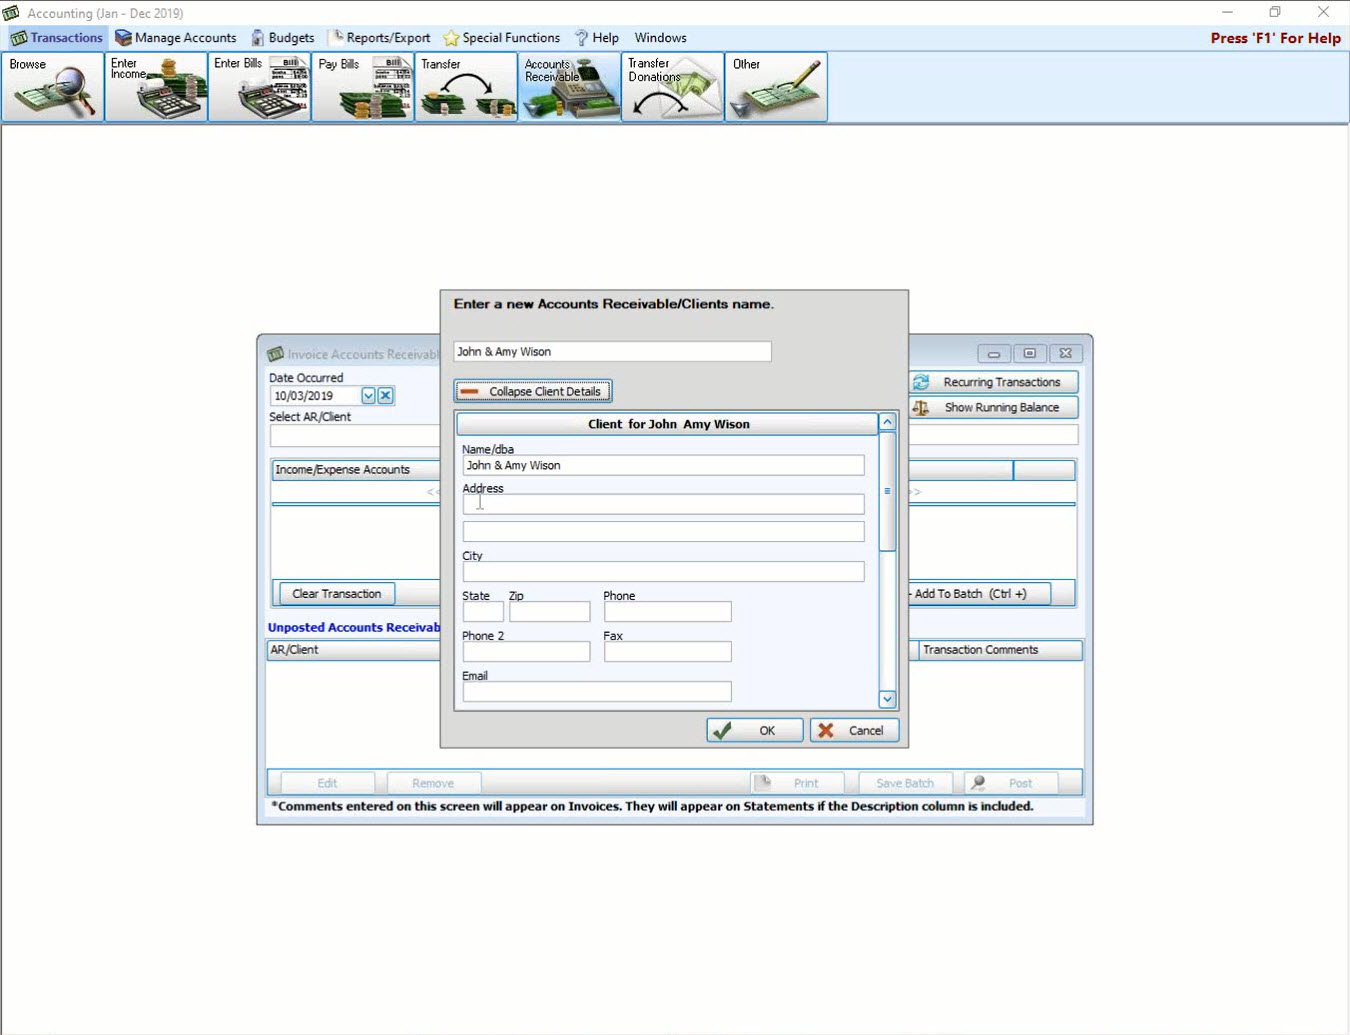Viewport: 1350px width, 1035px height.
Task: Open the Enter Bills tool
Action: [x=259, y=86]
